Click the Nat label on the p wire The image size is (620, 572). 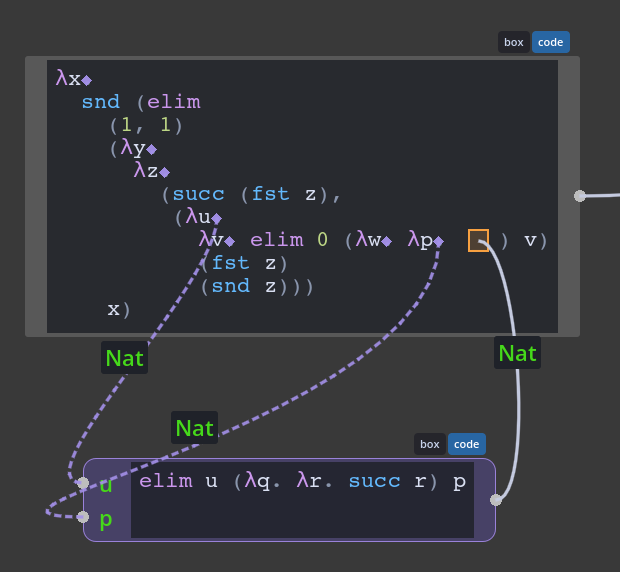(x=195, y=428)
